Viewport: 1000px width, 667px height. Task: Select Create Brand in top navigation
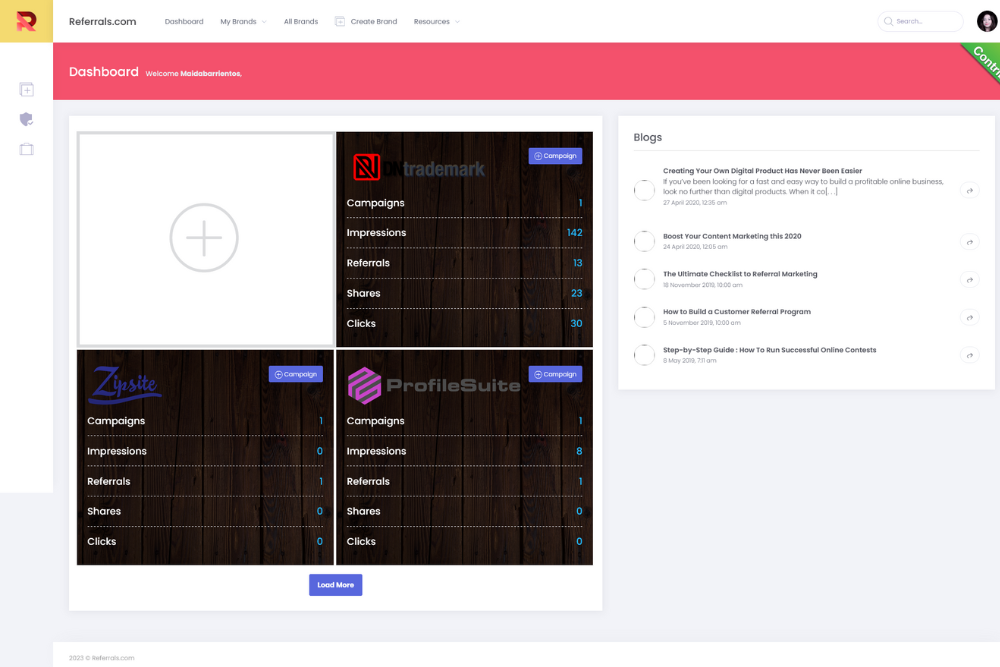(366, 21)
